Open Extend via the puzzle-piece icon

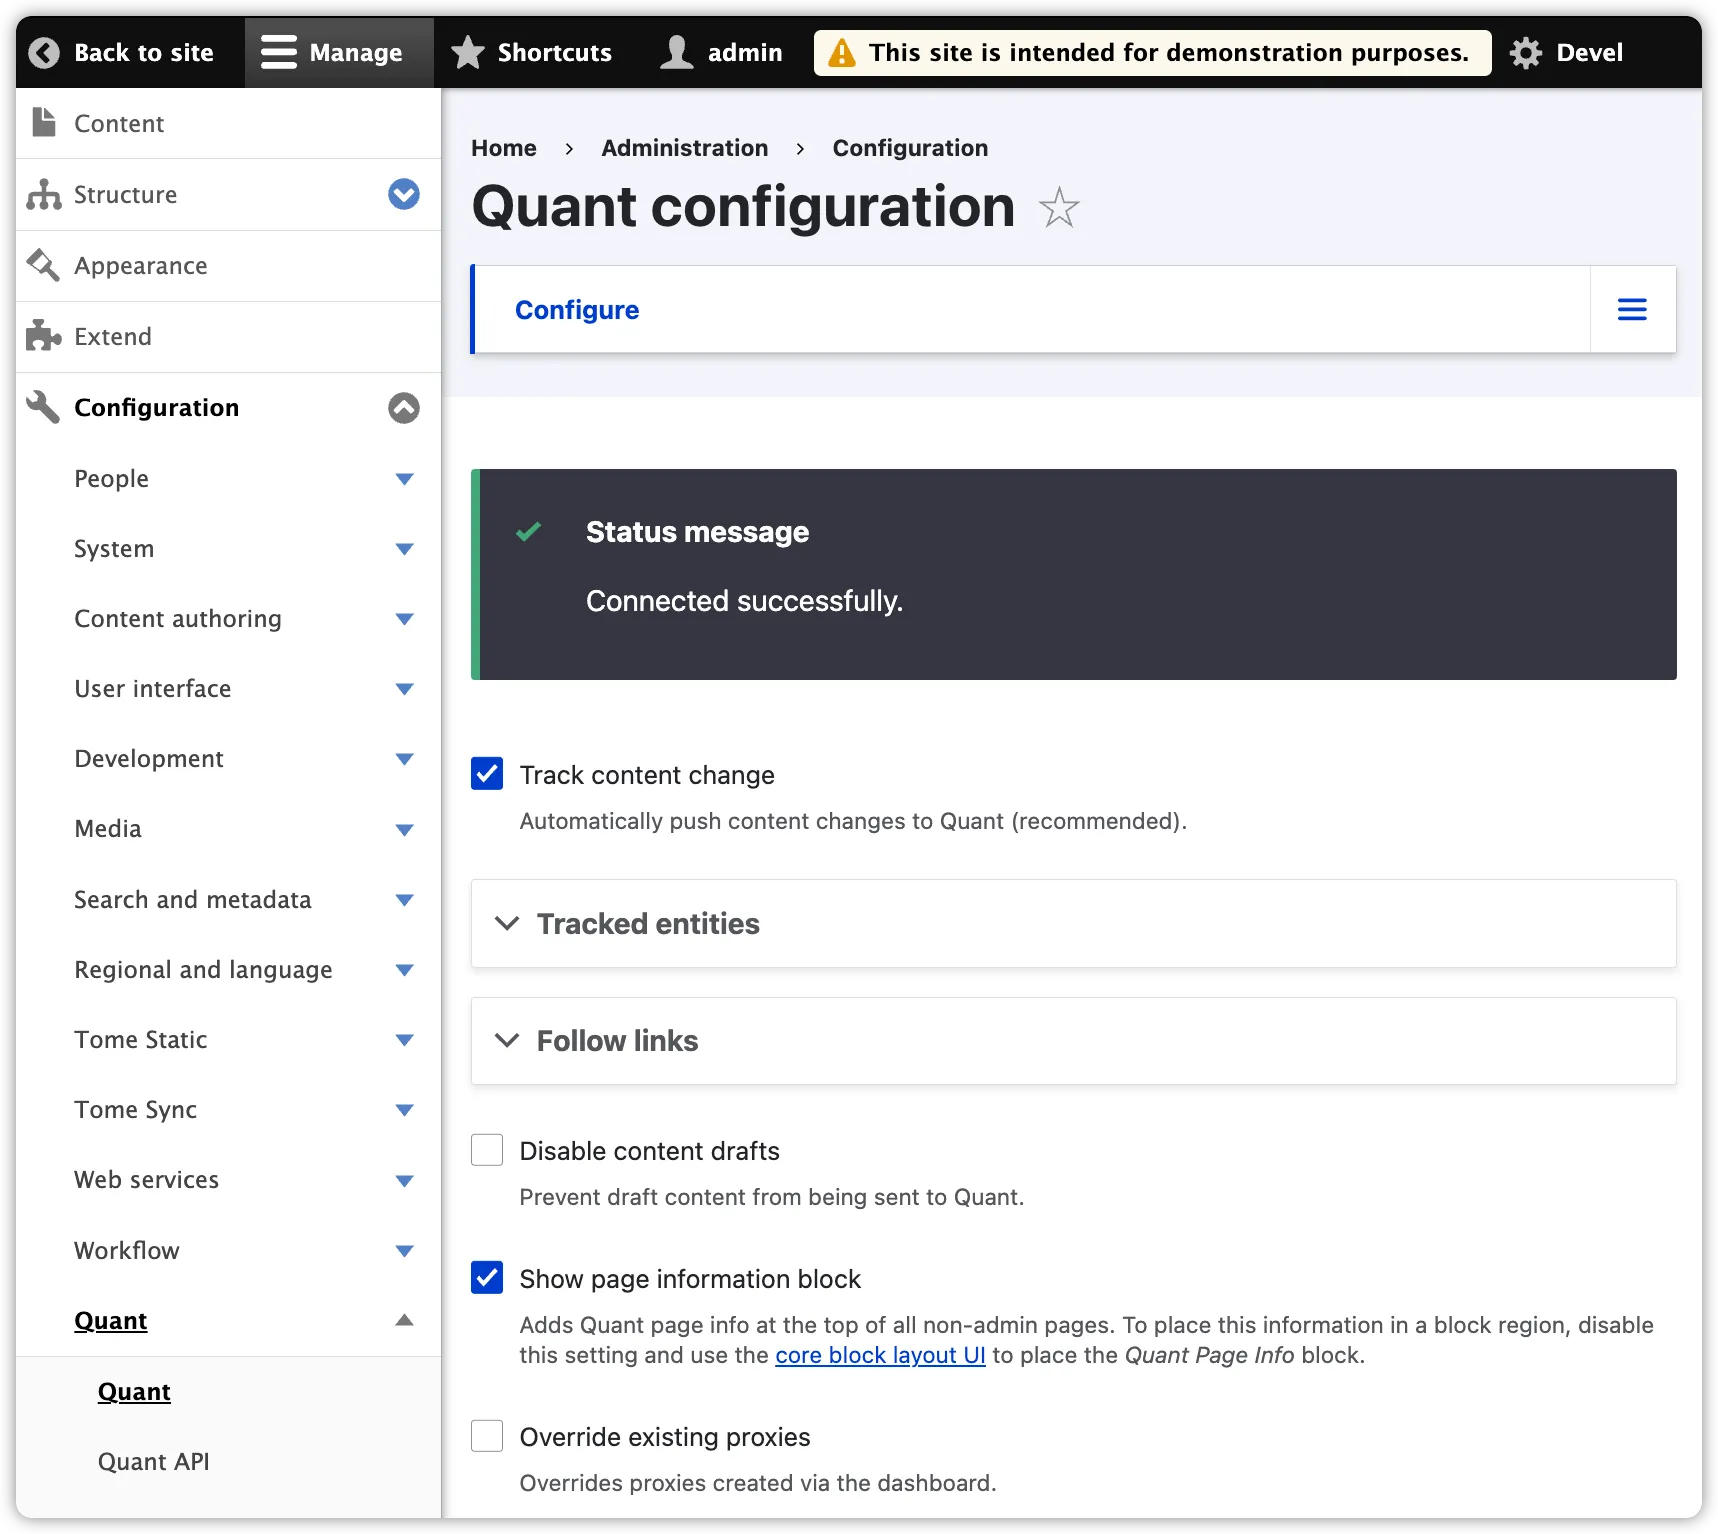(44, 336)
